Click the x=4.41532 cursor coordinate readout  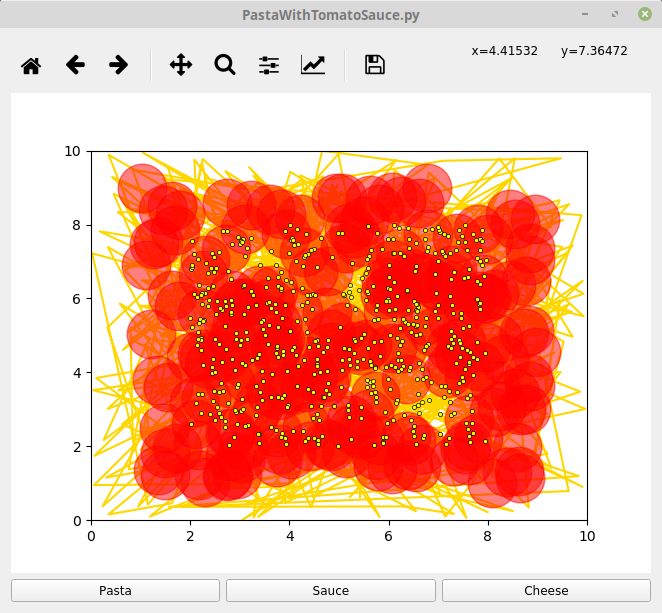point(505,51)
